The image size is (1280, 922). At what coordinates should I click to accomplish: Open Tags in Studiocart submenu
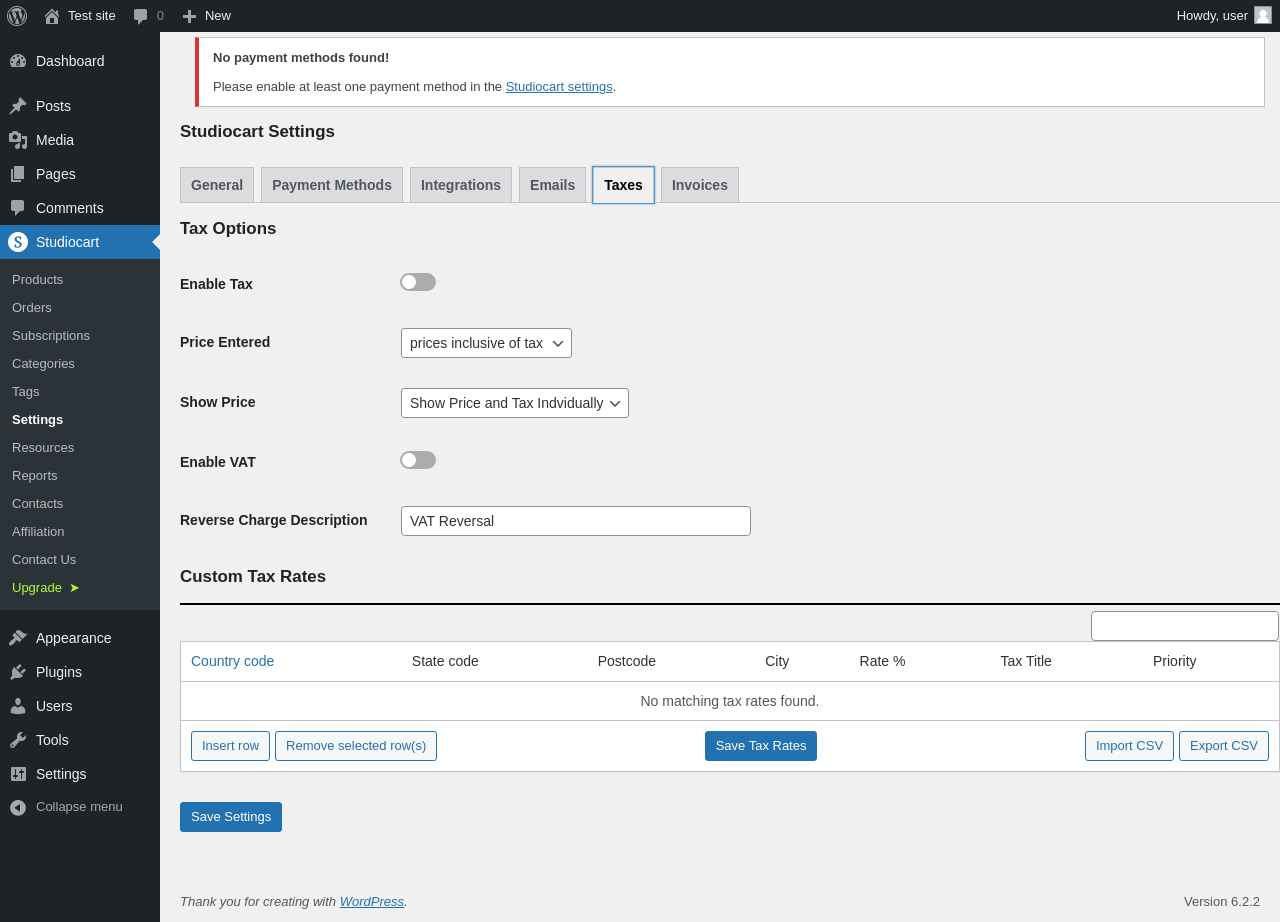coord(26,392)
